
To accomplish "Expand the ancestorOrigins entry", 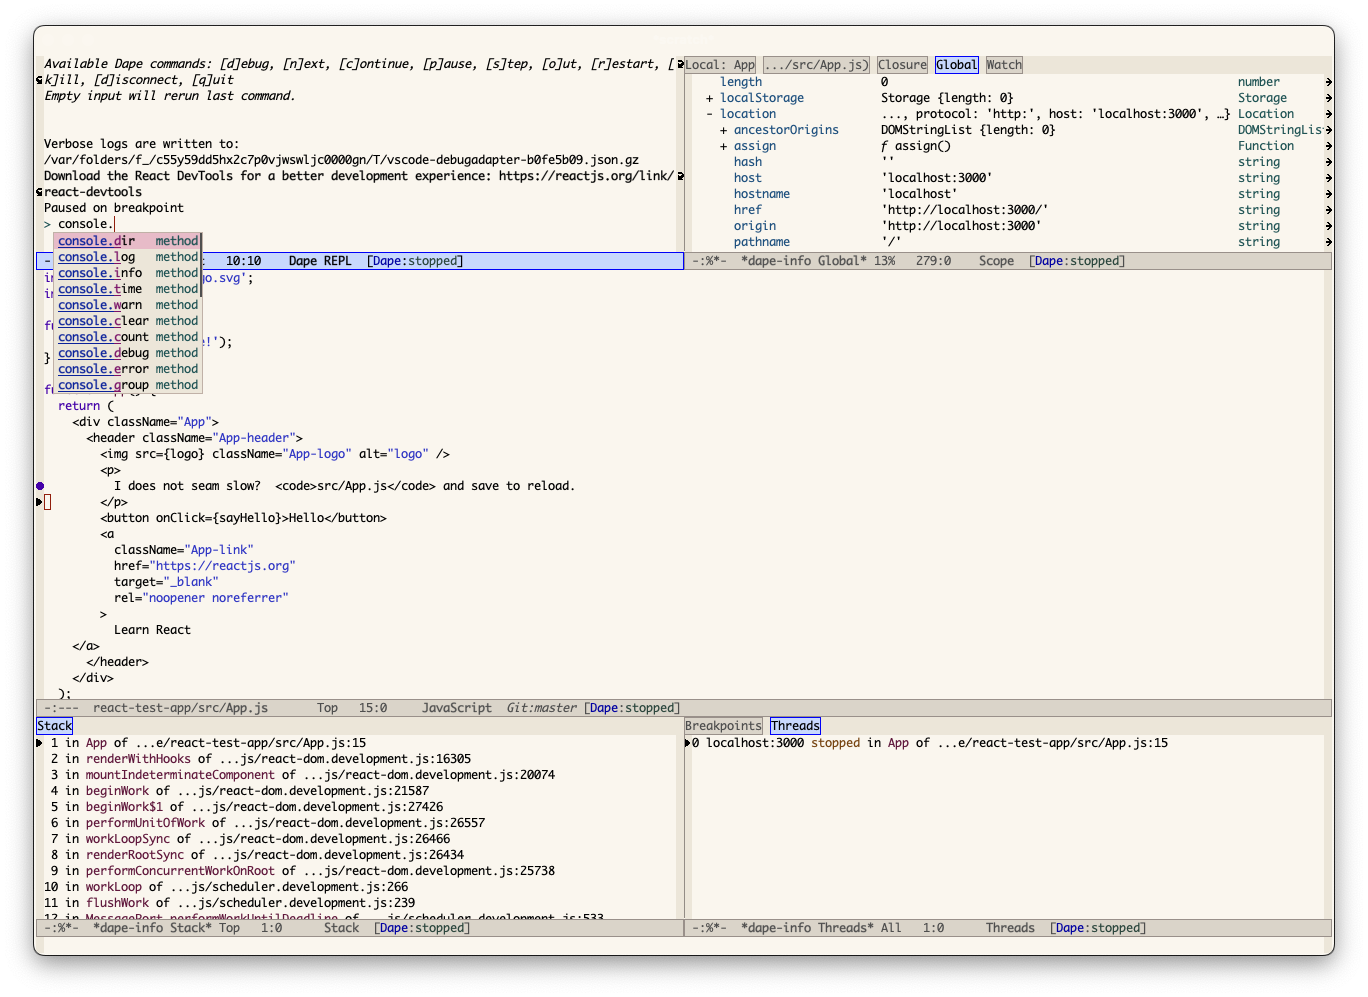I will 723,130.
